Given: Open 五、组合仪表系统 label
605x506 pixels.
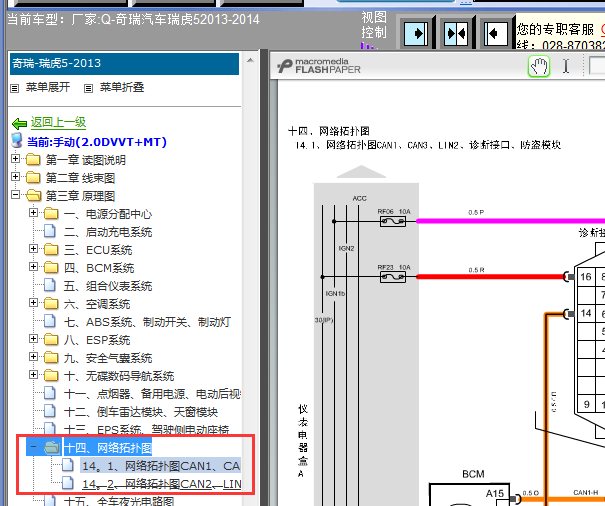Looking at the screenshot, I should point(108,286).
